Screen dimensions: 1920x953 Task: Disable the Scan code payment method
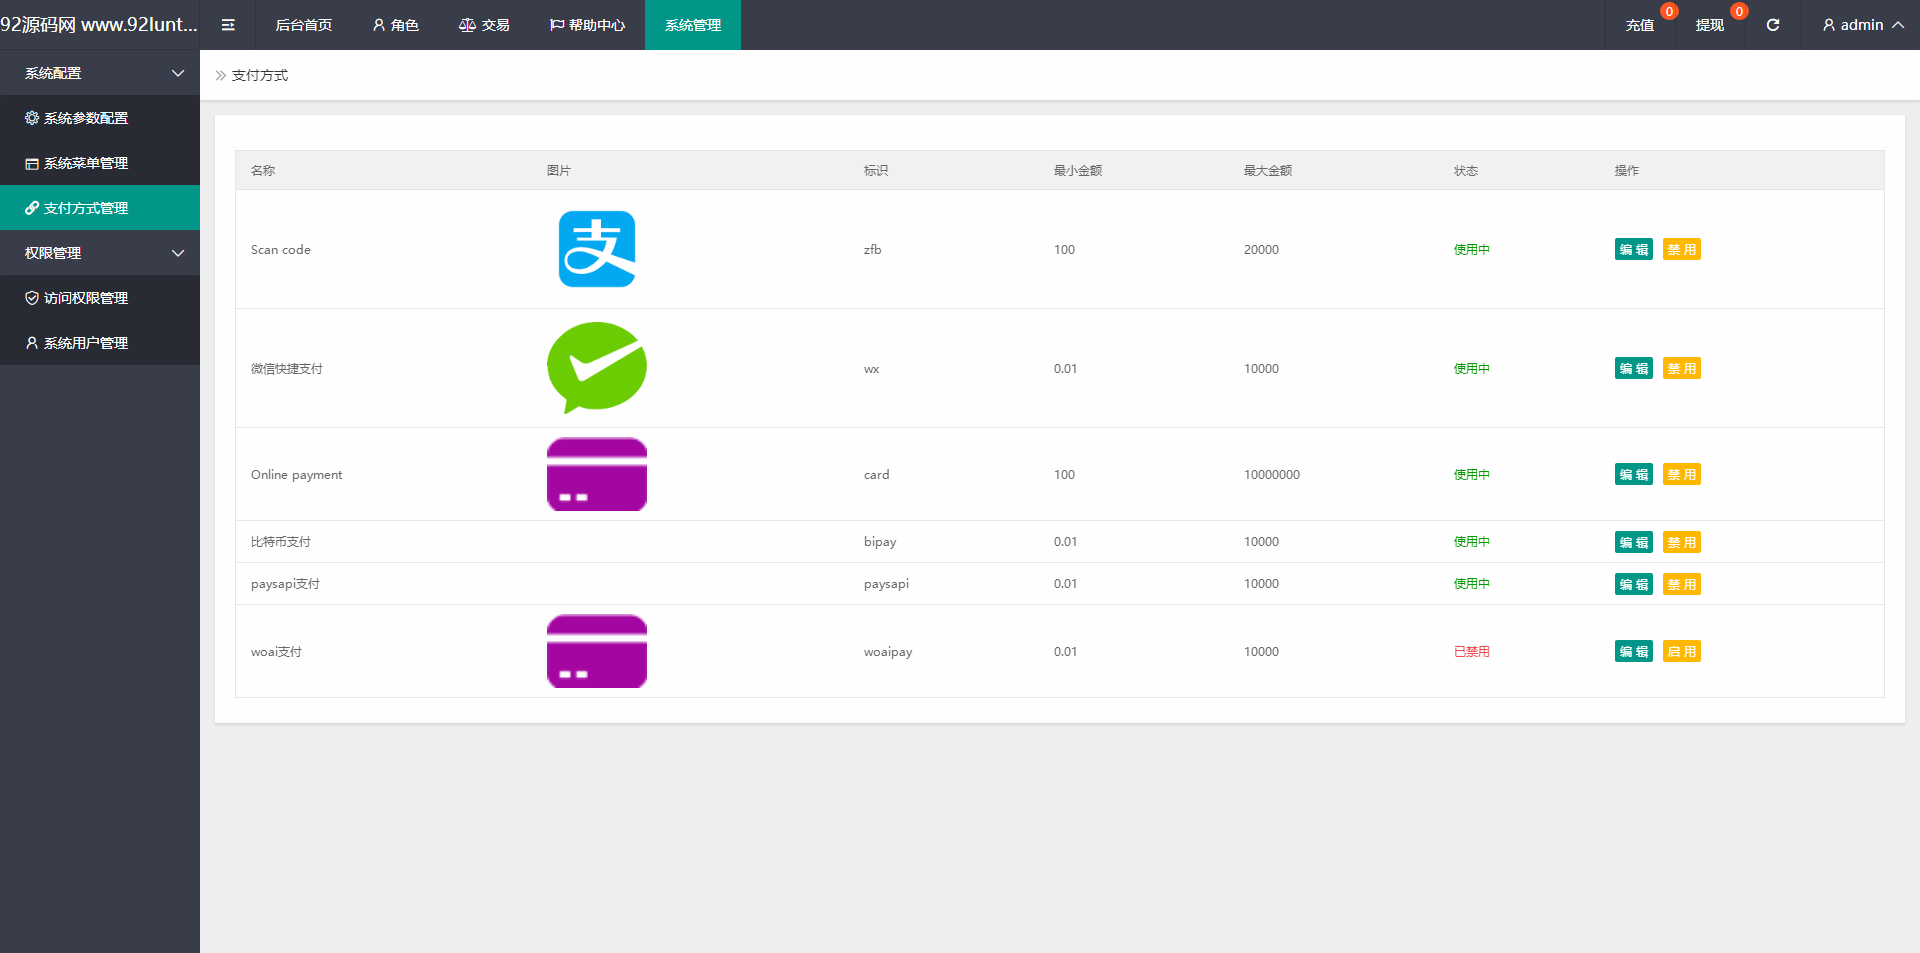point(1682,249)
